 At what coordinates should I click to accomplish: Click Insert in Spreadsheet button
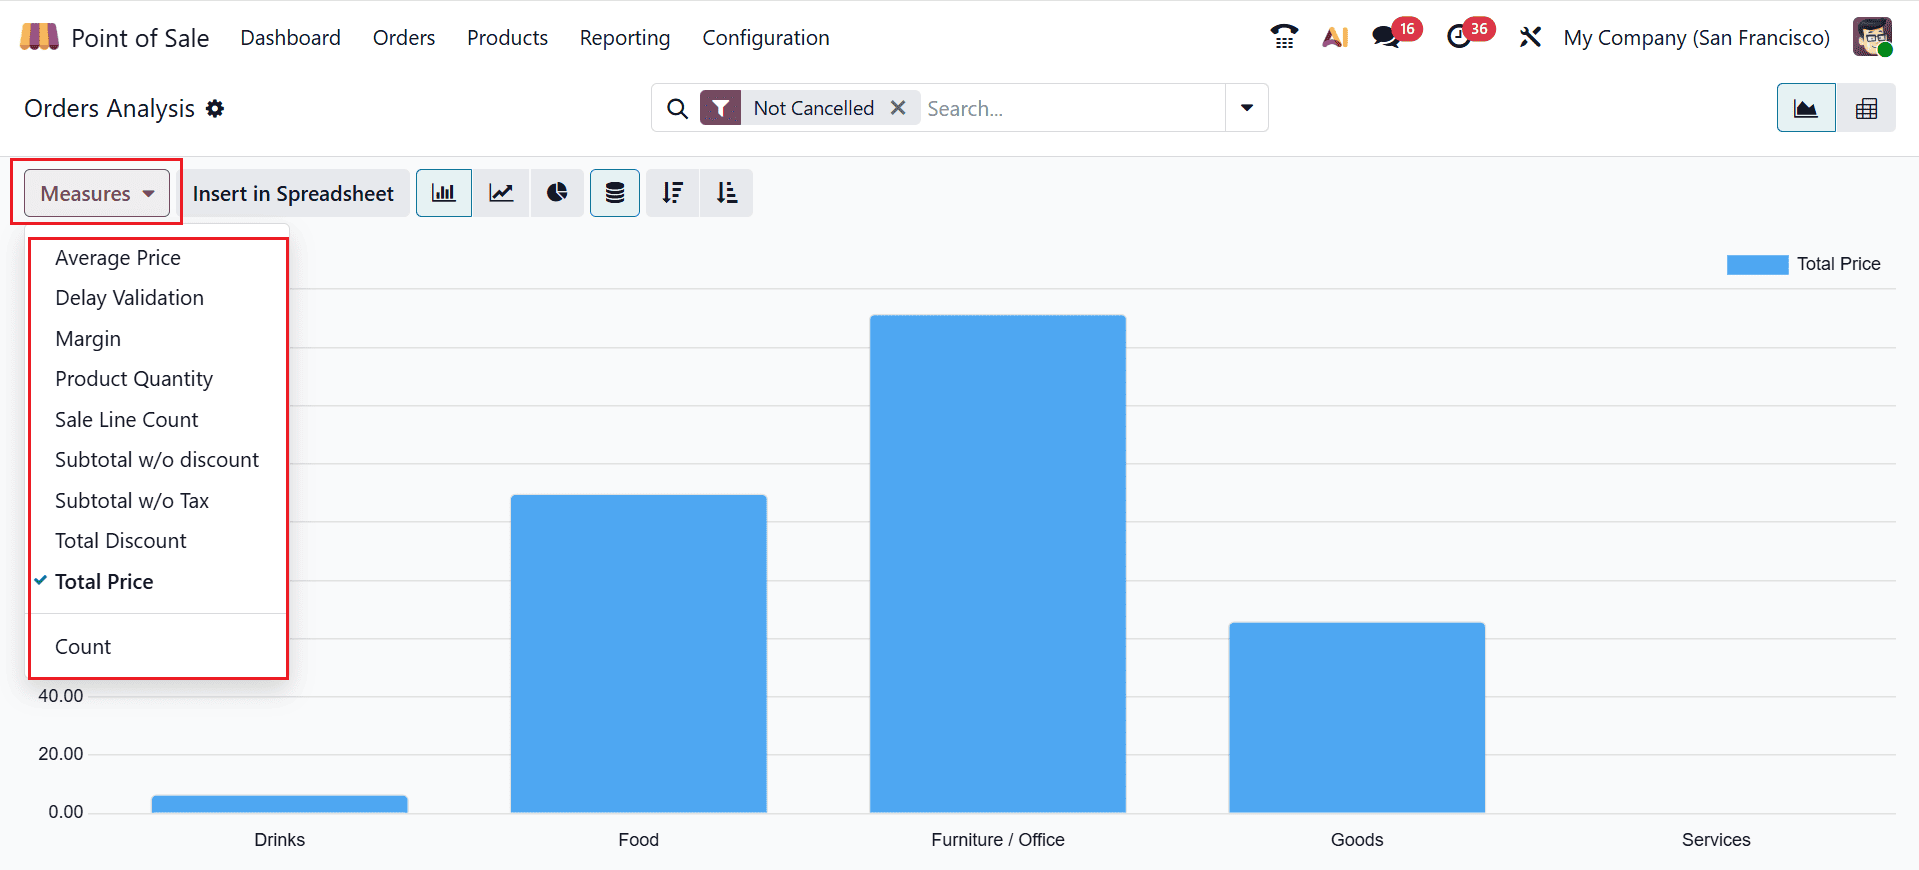click(x=293, y=193)
